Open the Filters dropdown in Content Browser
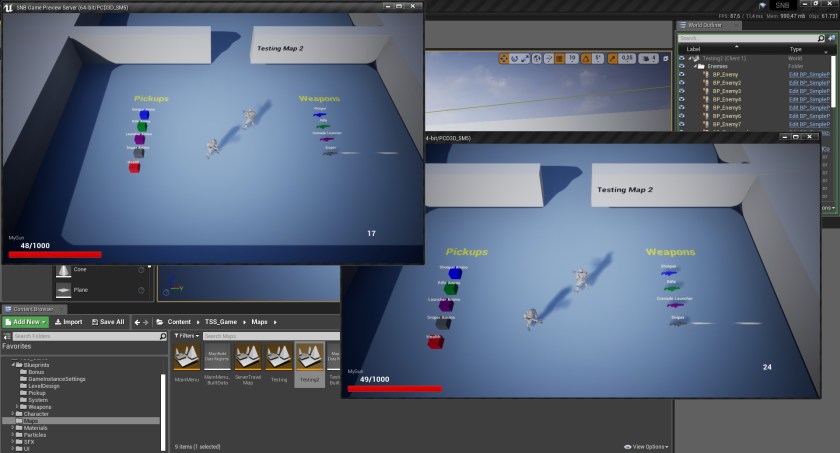Image resolution: width=840 pixels, height=453 pixels. tap(185, 336)
